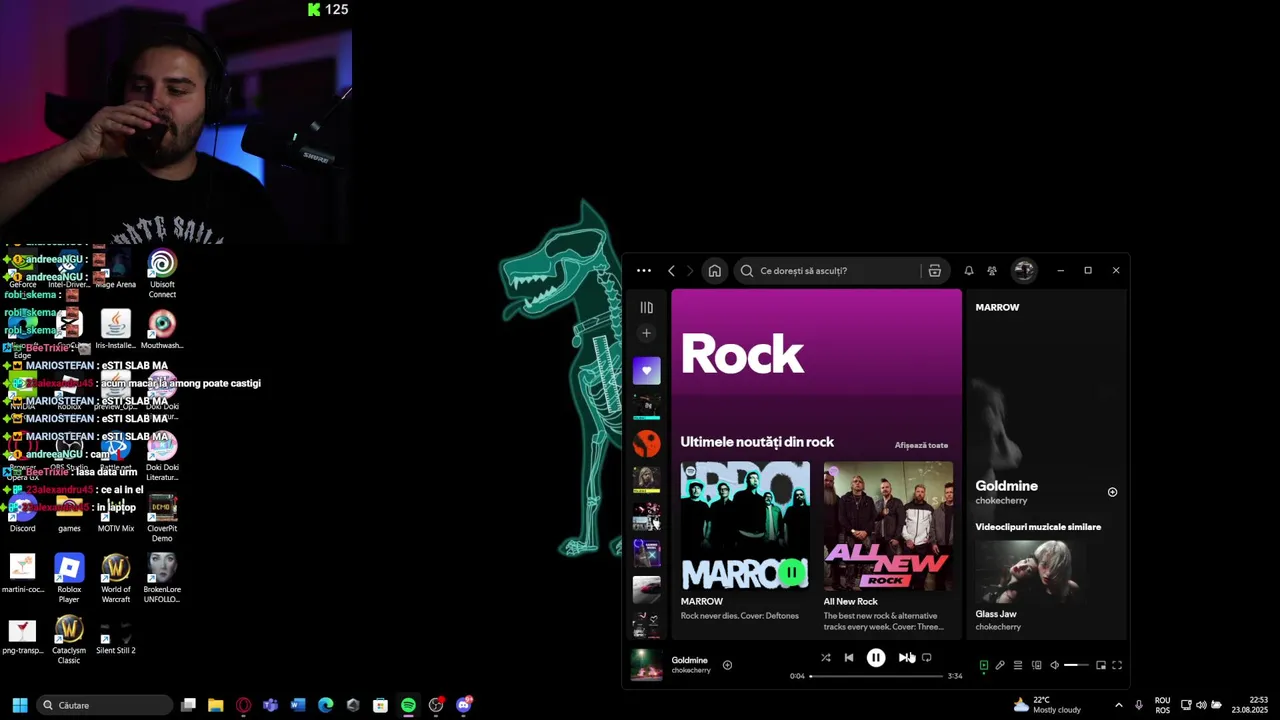The width and height of the screenshot is (1280, 720).
Task: Open Spotify three-dot main menu
Action: 644,271
